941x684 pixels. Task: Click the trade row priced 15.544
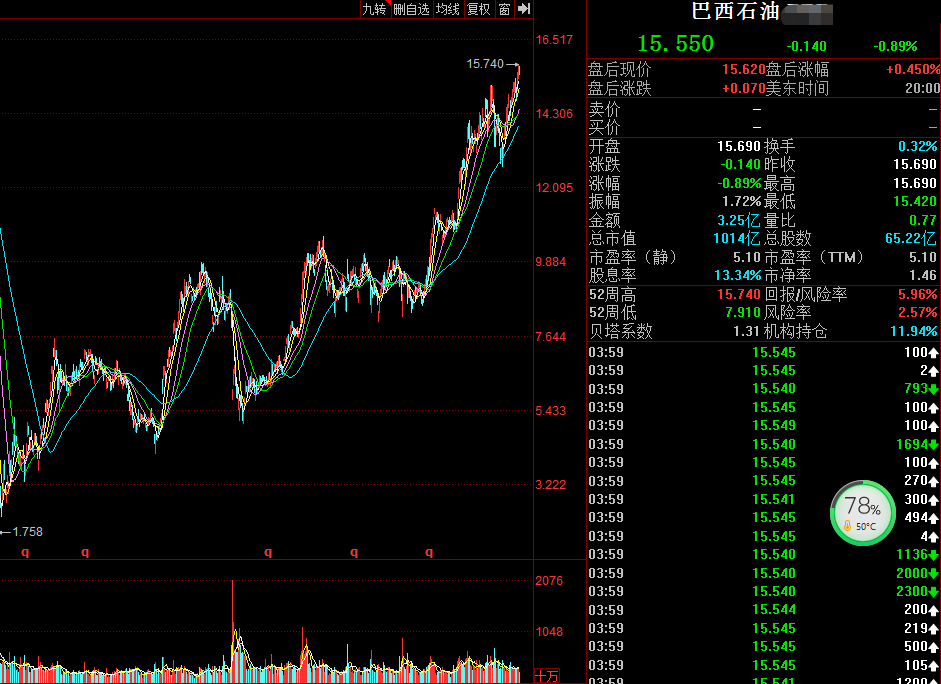tap(763, 610)
